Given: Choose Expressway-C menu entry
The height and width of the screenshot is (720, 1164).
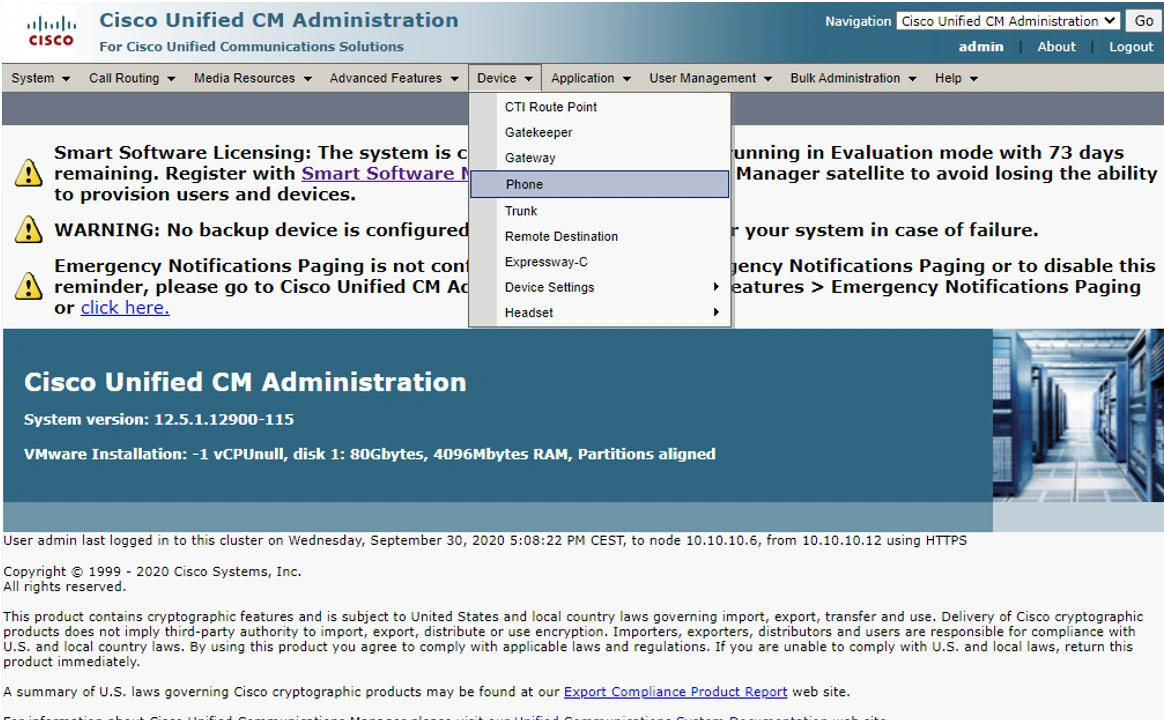Looking at the screenshot, I should [x=600, y=261].
